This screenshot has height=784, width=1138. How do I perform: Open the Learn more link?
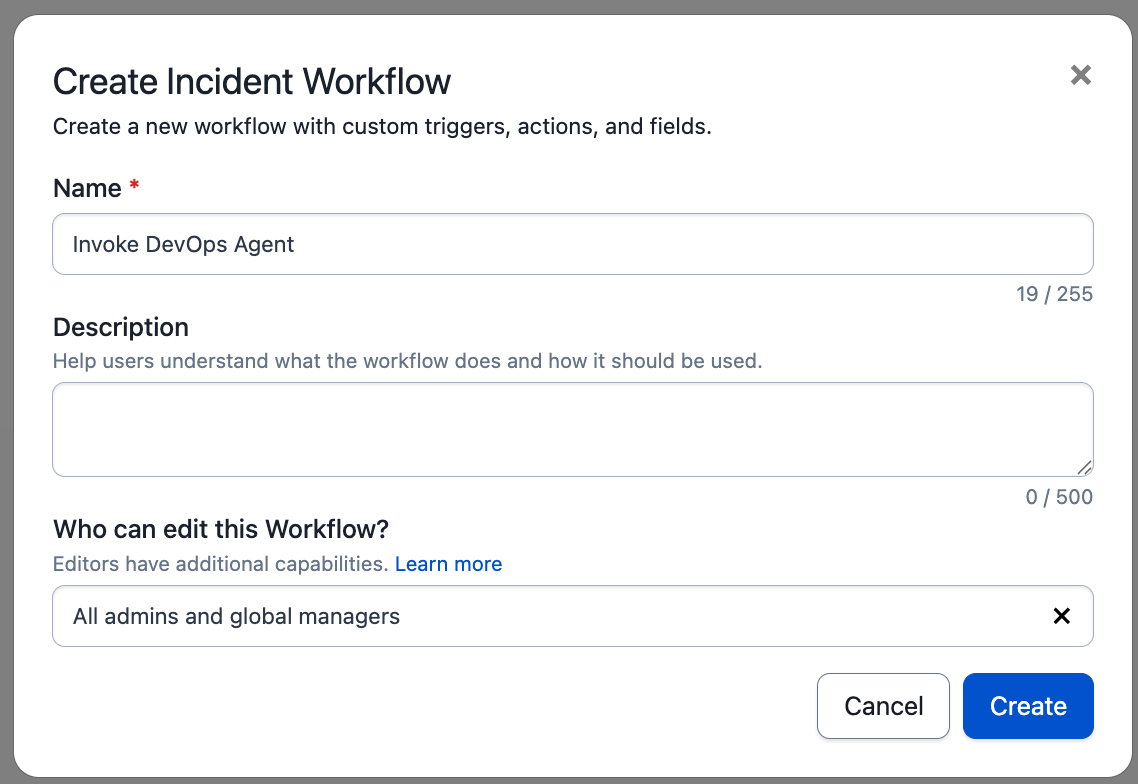[x=448, y=564]
